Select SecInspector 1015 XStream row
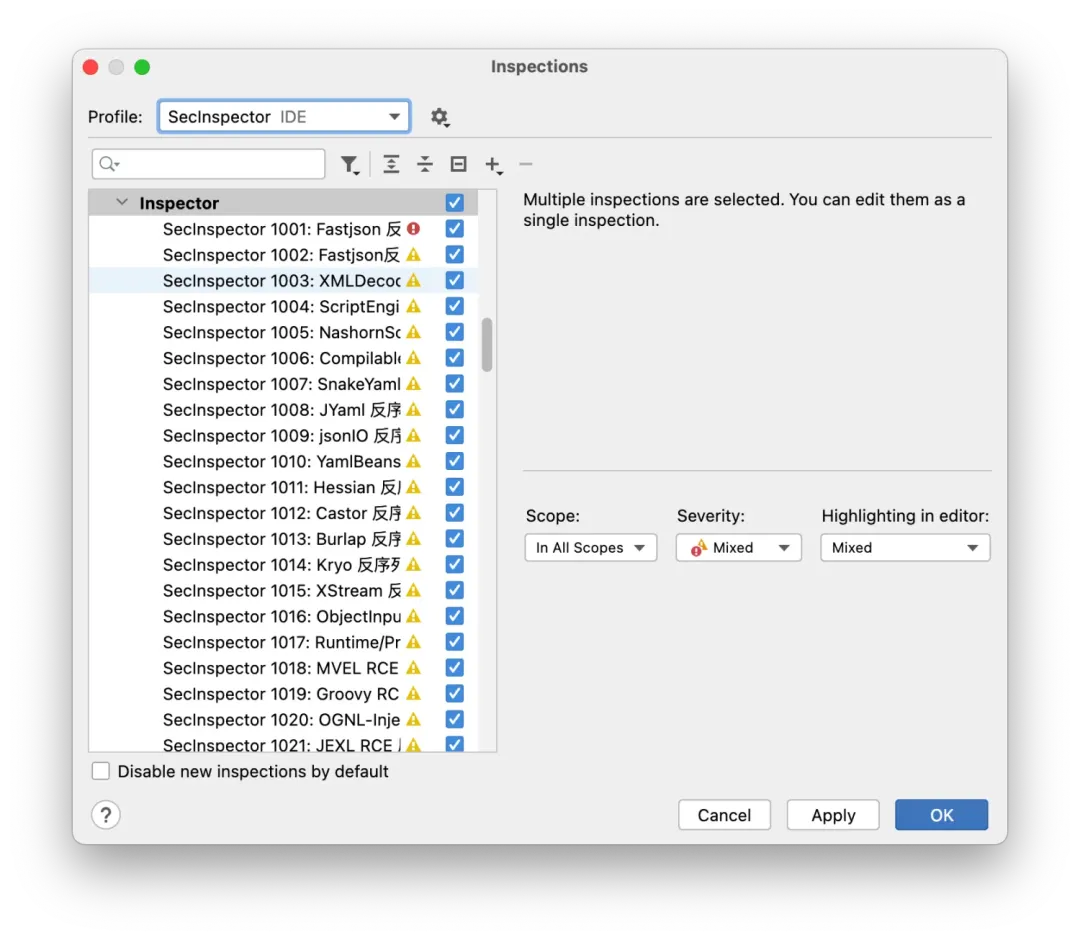 [x=283, y=590]
